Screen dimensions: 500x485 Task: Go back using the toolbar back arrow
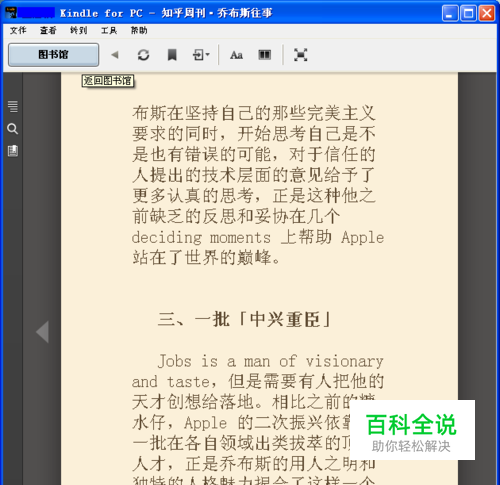pyautogui.click(x=115, y=55)
